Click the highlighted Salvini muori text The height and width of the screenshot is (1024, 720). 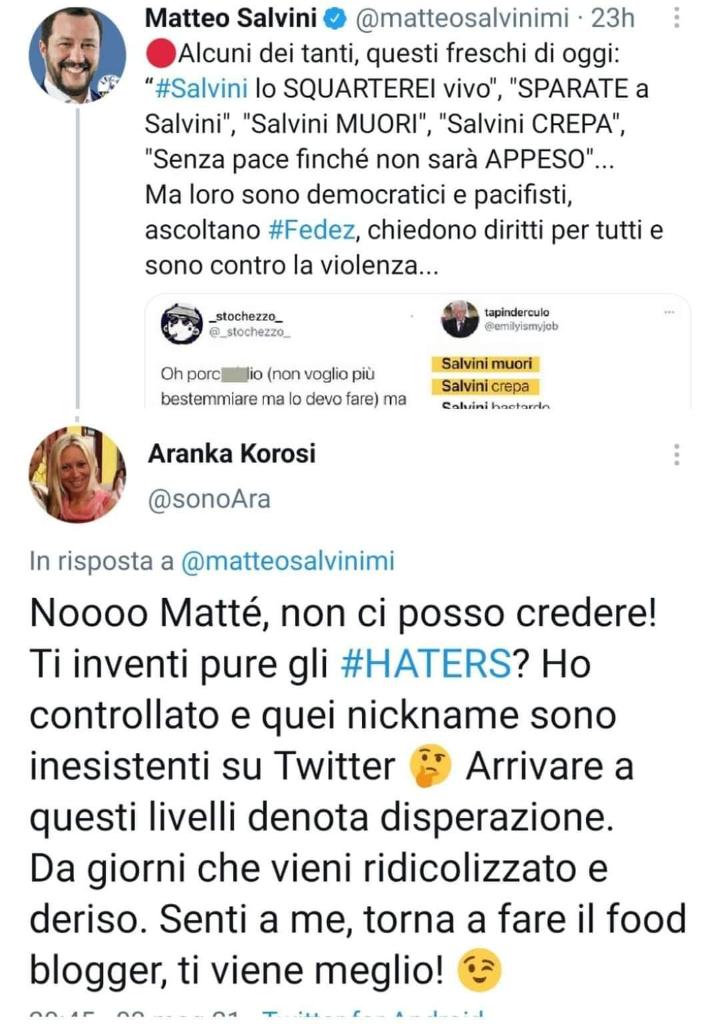(x=487, y=364)
